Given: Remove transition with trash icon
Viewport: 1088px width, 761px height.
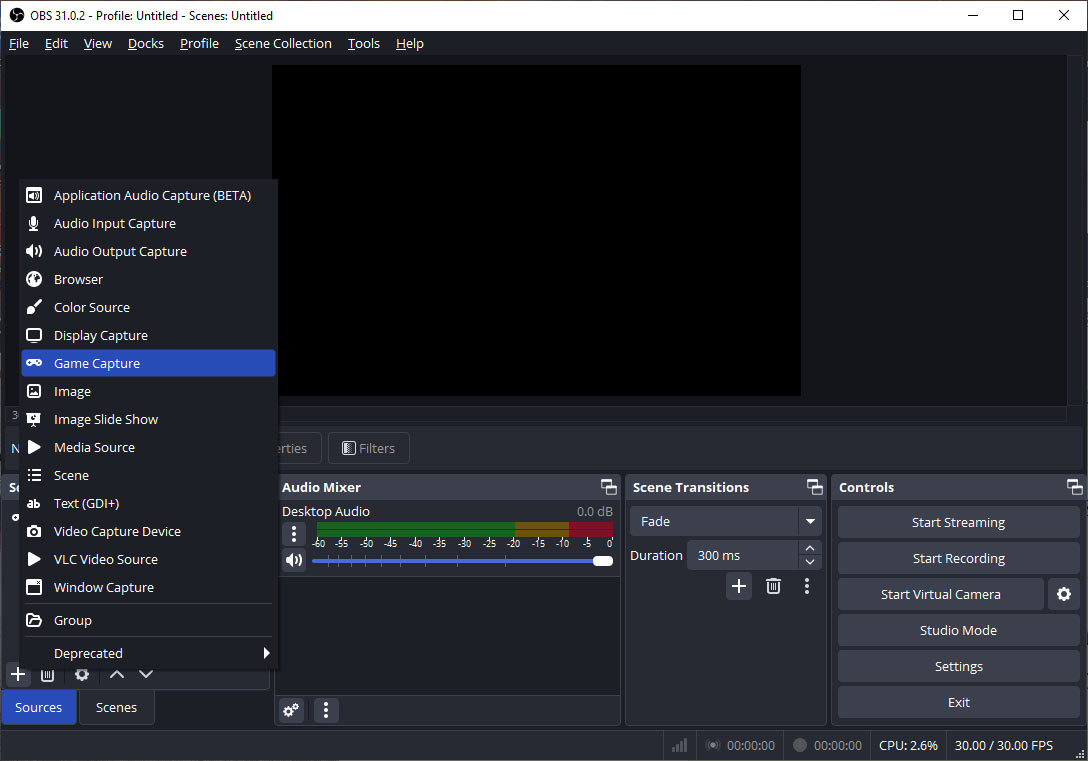Looking at the screenshot, I should tap(773, 586).
